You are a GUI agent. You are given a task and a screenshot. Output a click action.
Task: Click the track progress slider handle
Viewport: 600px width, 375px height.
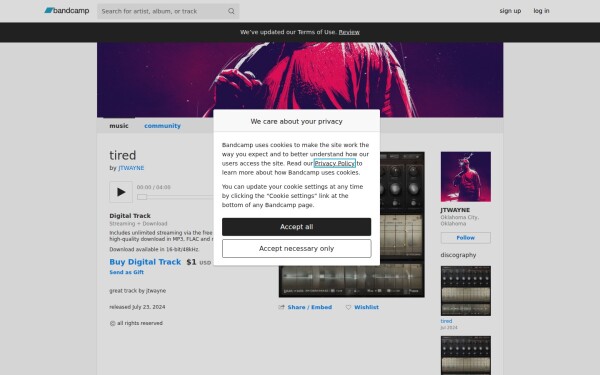coord(142,197)
